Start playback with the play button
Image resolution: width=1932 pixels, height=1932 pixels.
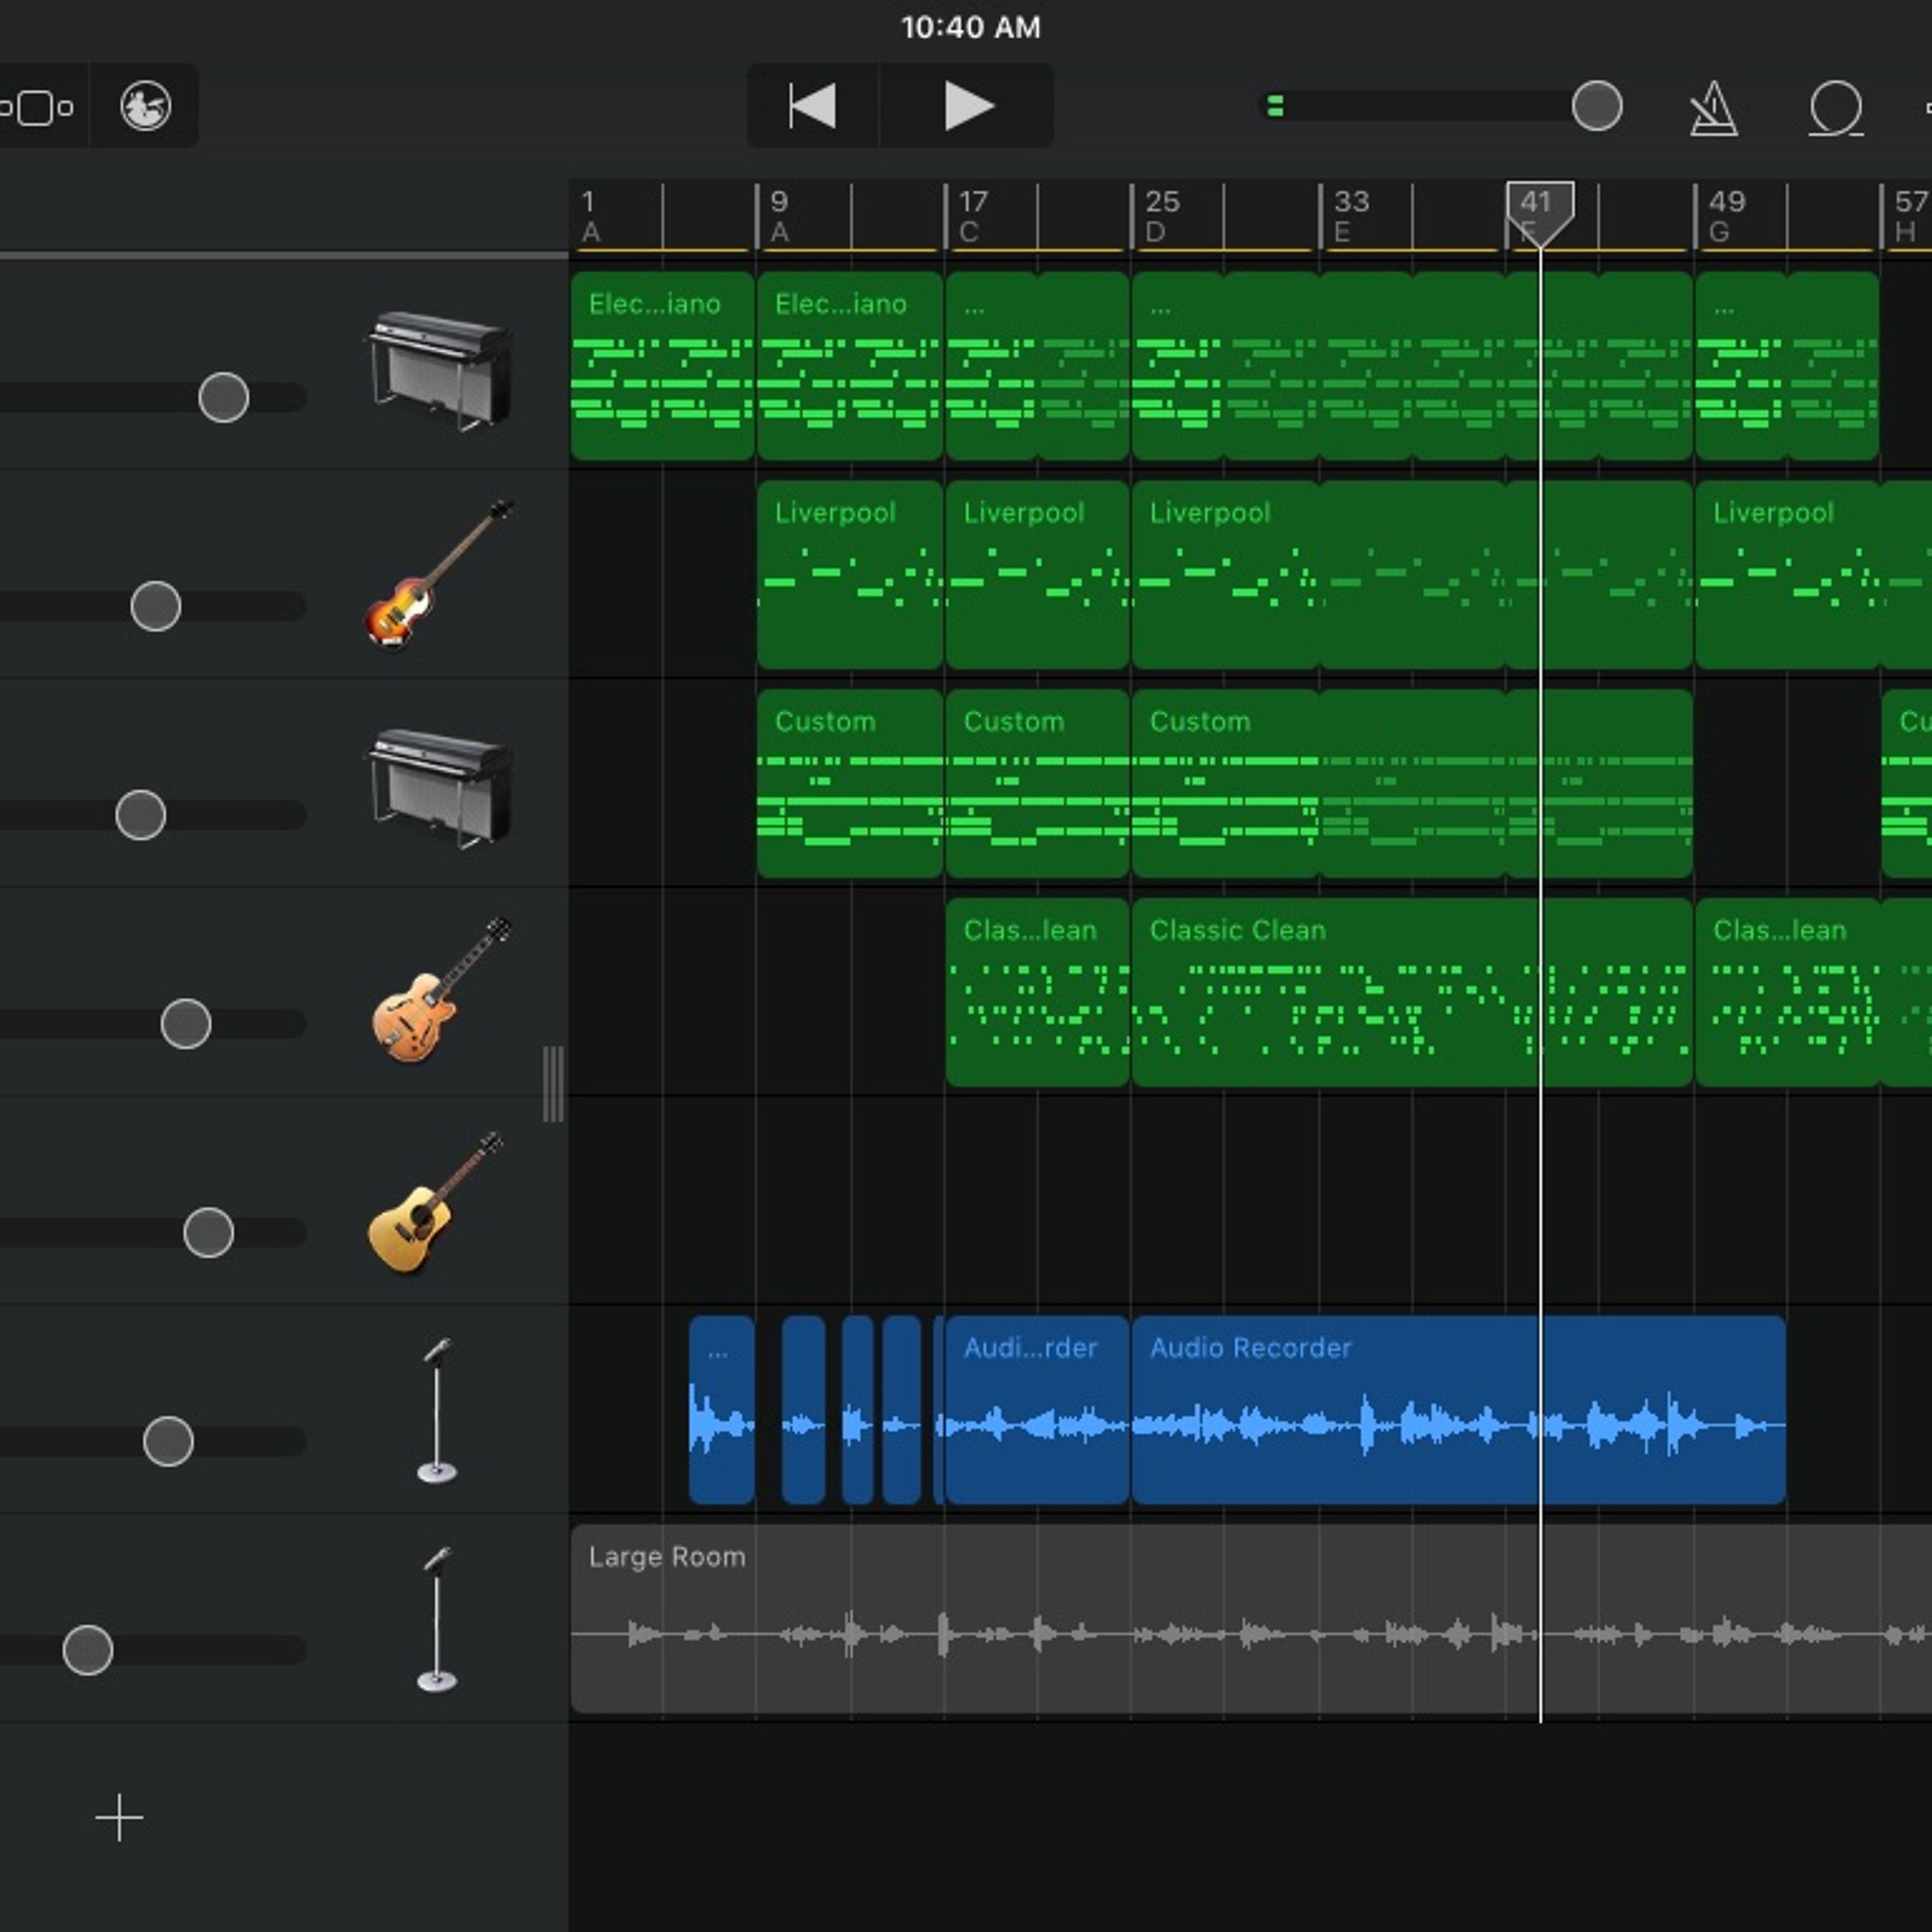point(968,106)
